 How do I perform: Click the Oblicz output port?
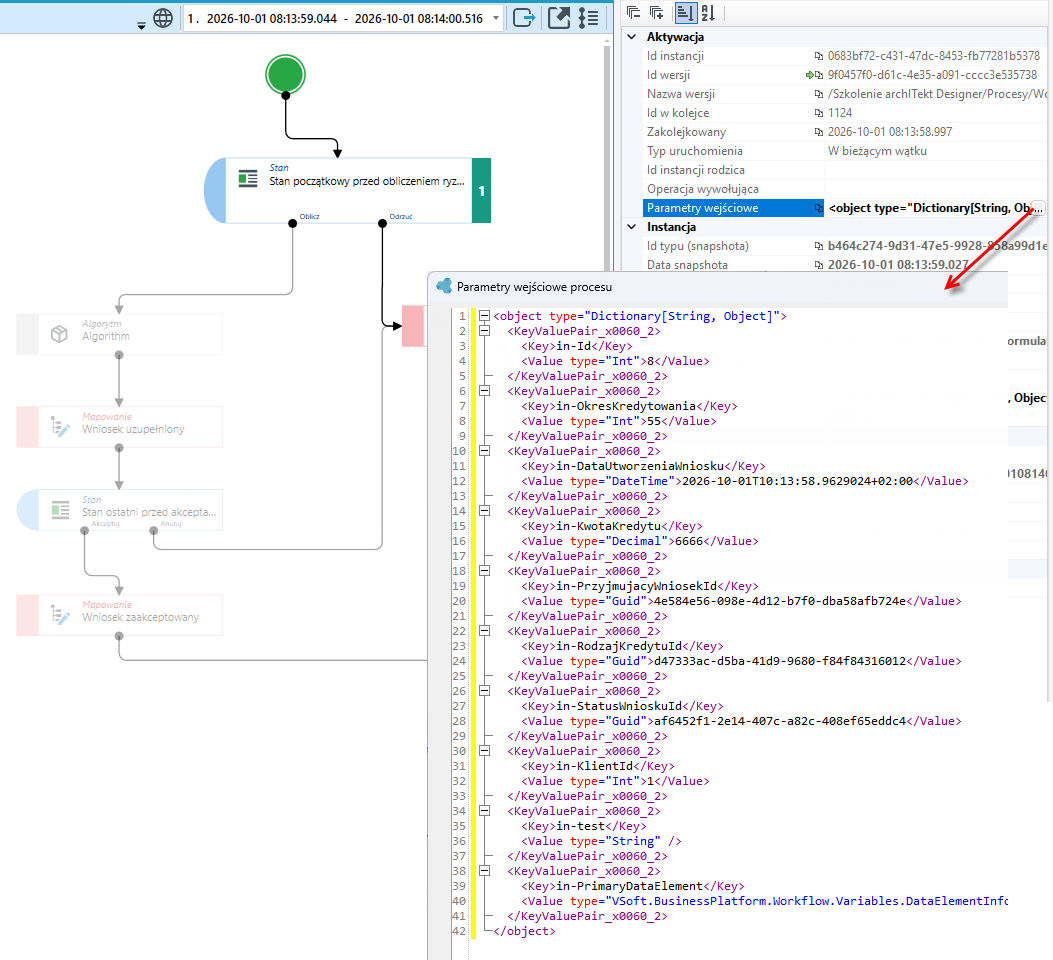pos(293,223)
